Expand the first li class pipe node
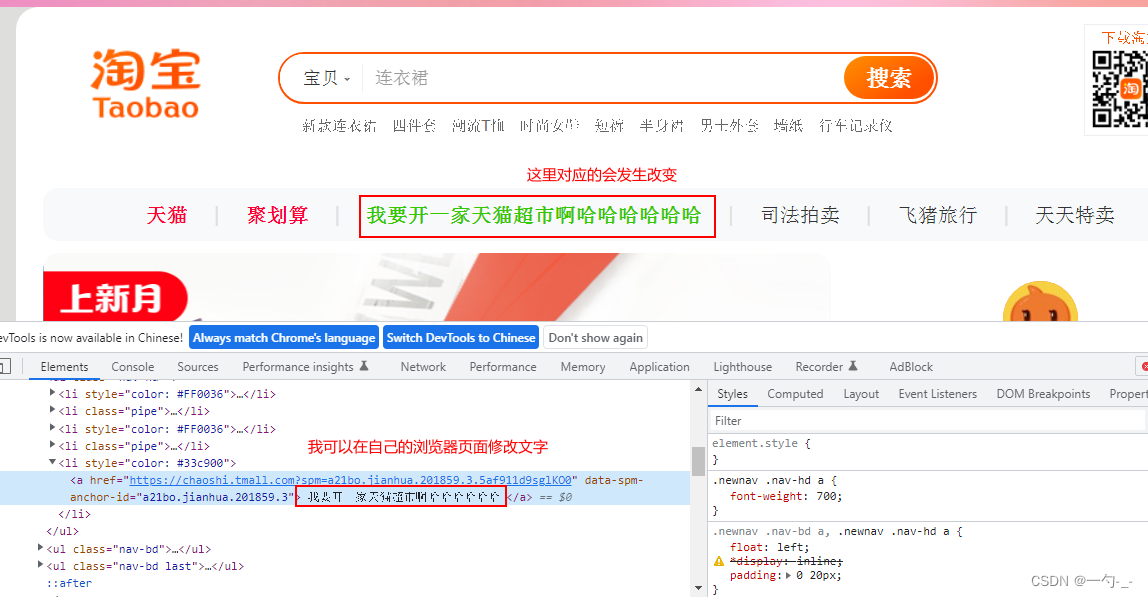The image size is (1148, 597). point(52,410)
